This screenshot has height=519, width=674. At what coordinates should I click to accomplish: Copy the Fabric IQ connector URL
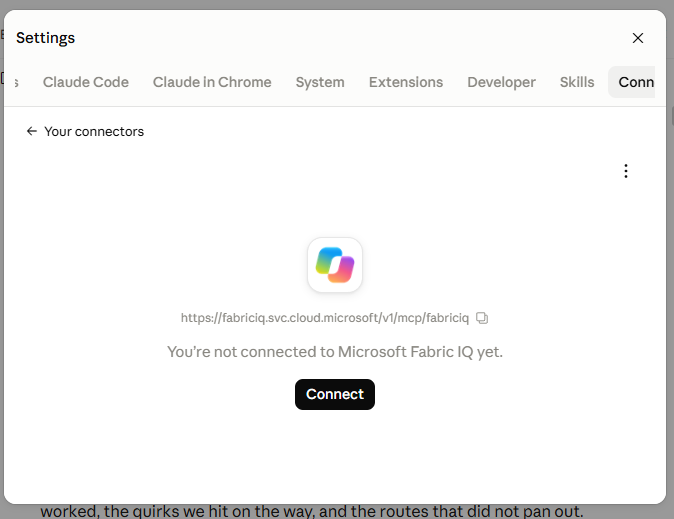point(482,318)
